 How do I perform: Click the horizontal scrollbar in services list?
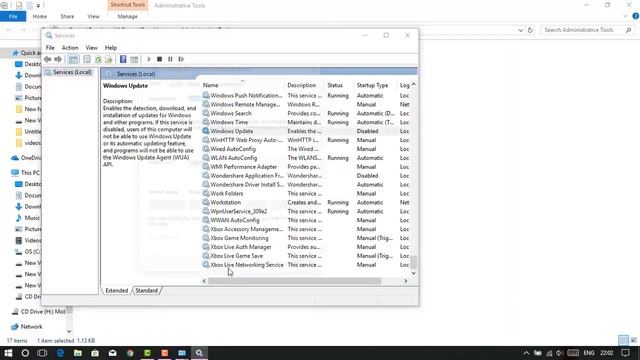click(x=294, y=281)
